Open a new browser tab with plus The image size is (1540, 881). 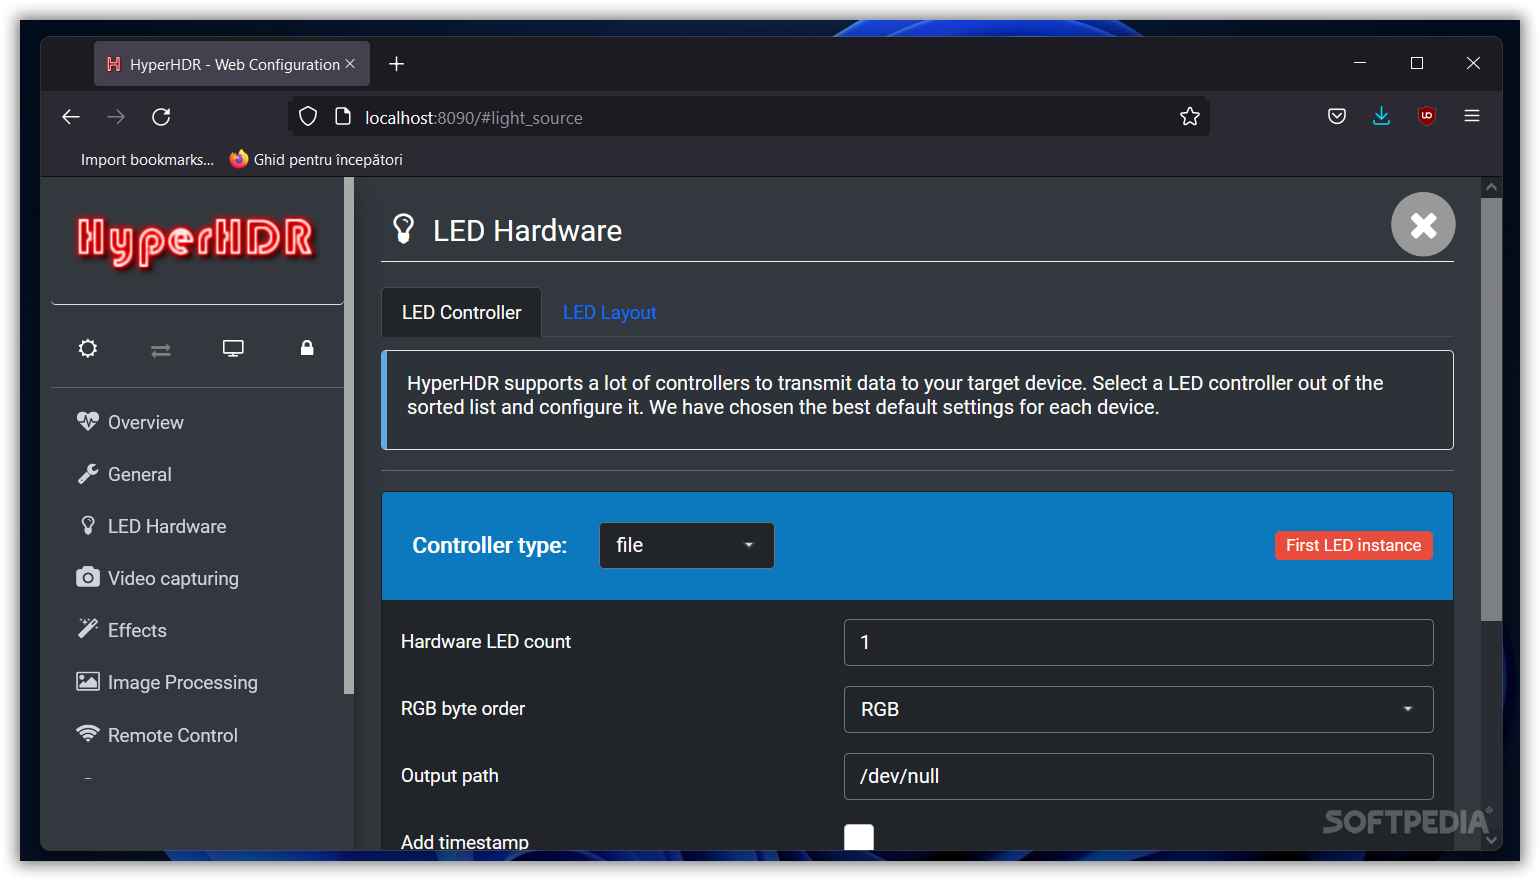coord(397,64)
